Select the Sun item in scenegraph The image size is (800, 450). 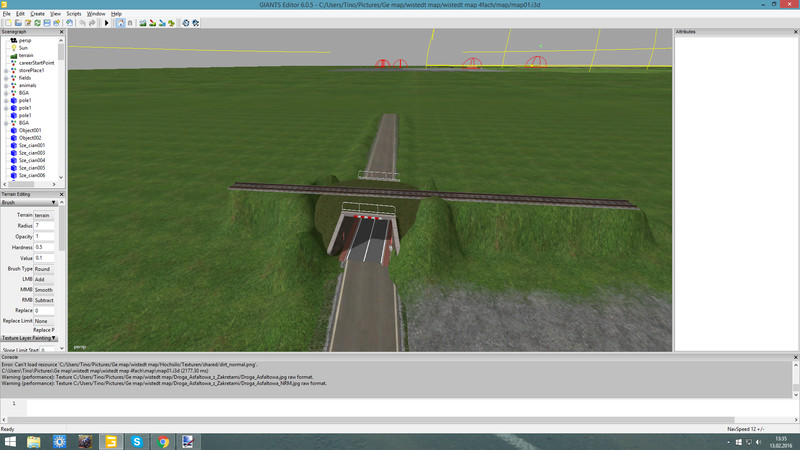pyautogui.click(x=23, y=47)
